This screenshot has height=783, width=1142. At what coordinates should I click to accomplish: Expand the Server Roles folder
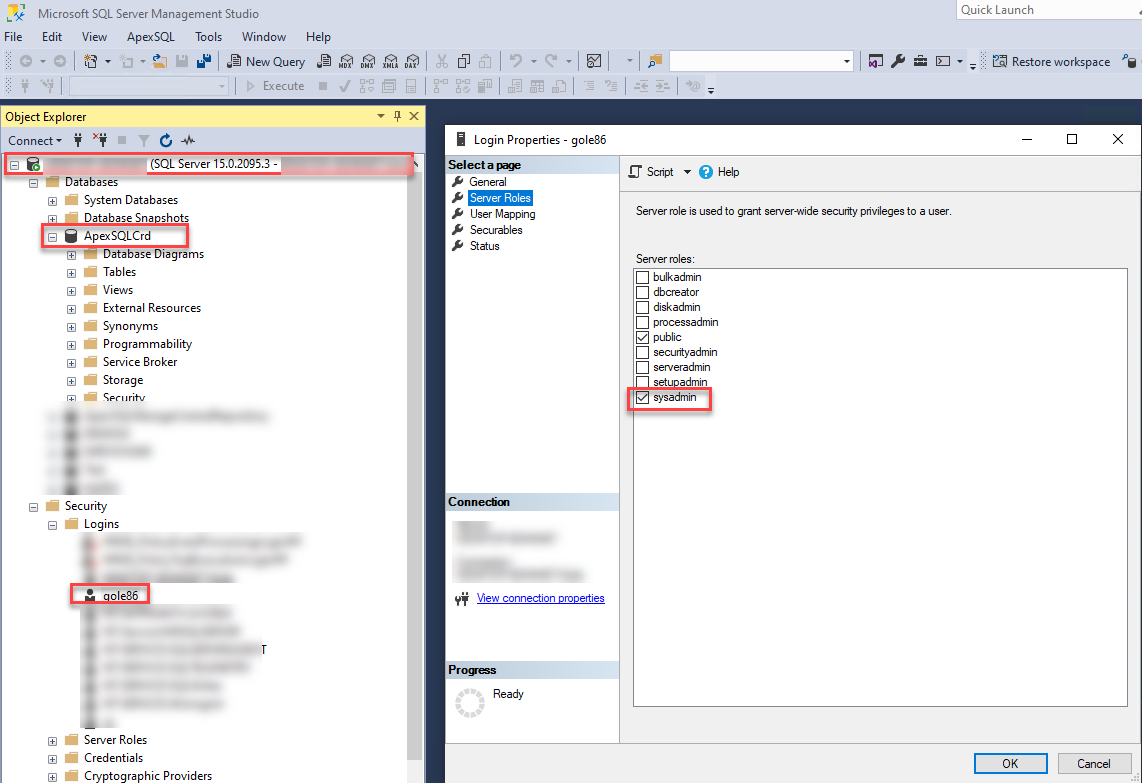(52, 741)
